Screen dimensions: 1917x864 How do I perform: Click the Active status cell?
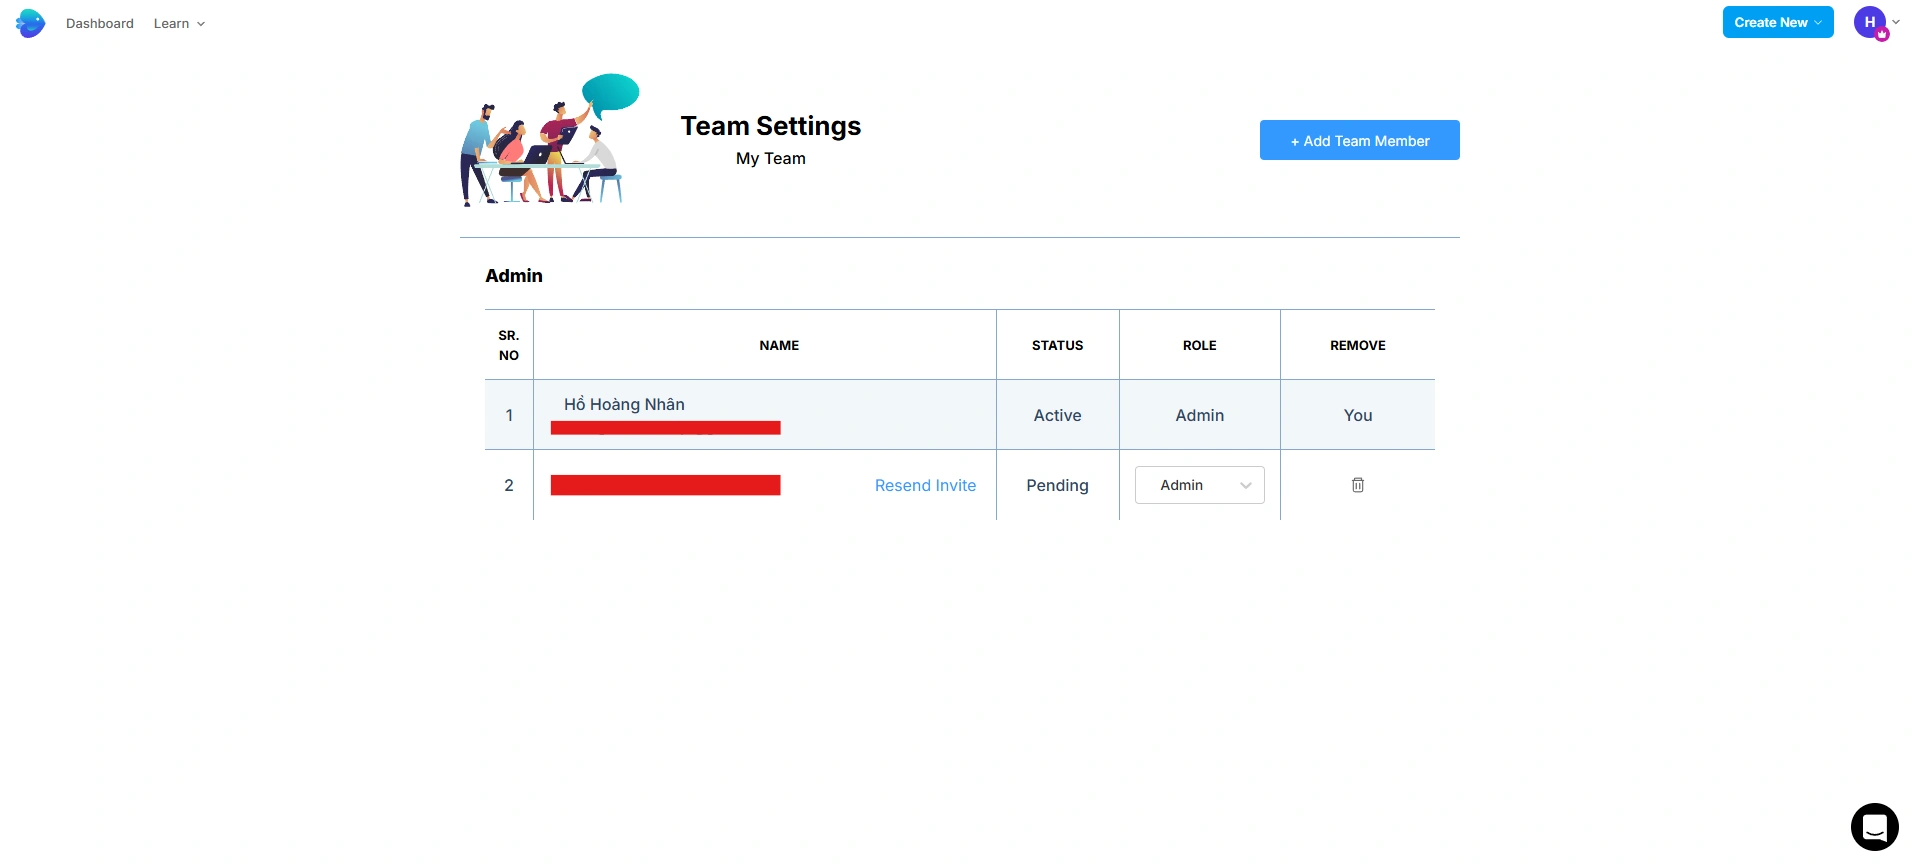pyautogui.click(x=1057, y=415)
